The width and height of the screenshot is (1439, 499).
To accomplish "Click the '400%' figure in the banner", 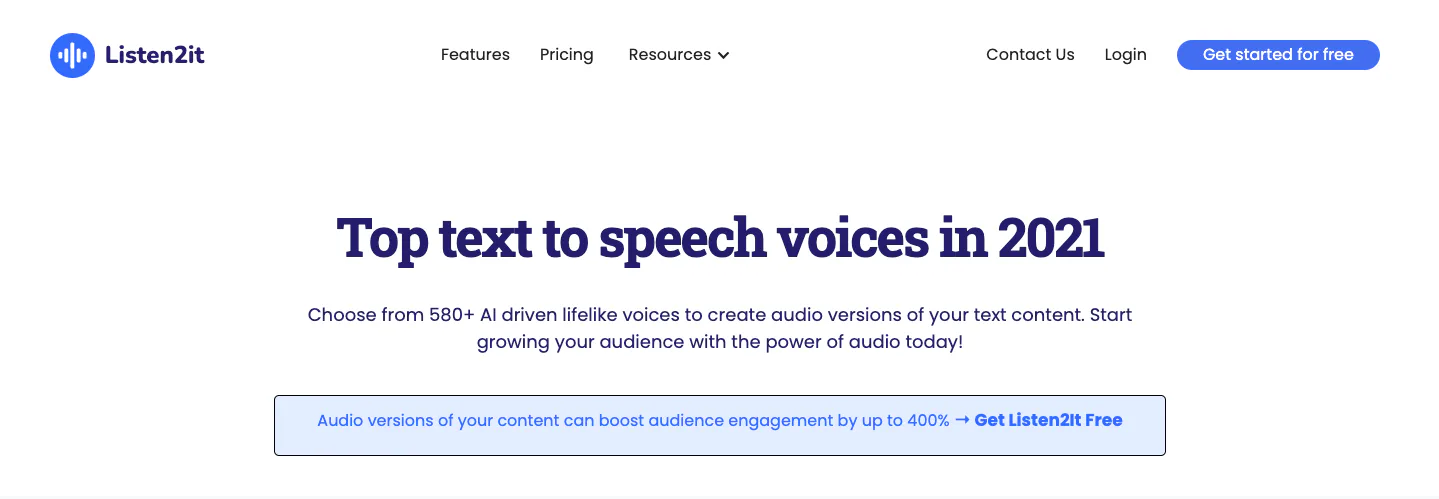I will click(x=927, y=420).
